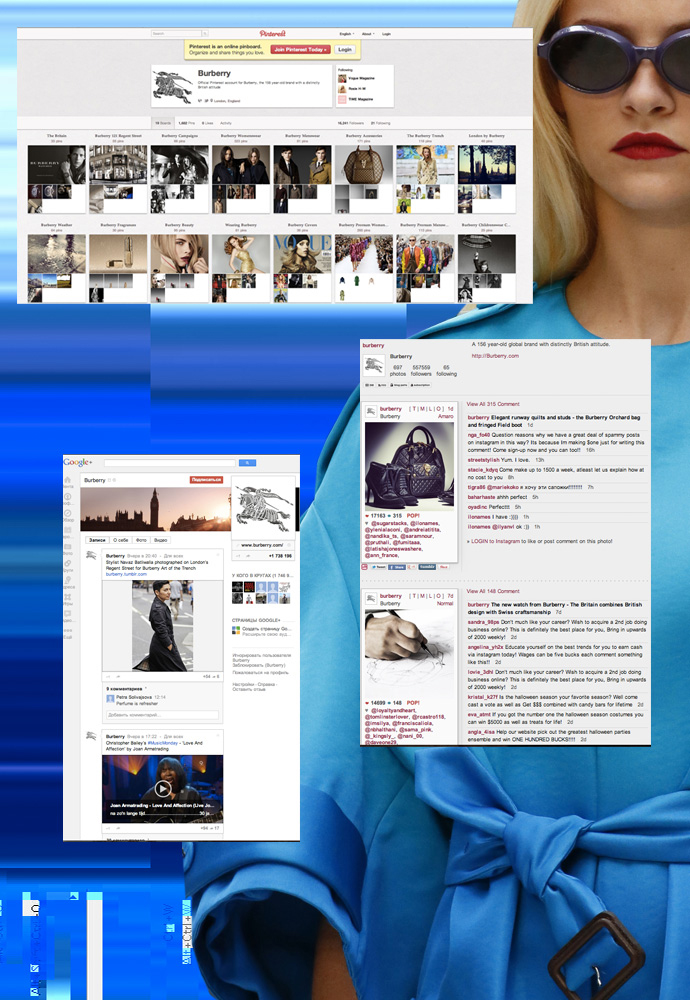Click Profile icon in Google+ sidebar
The image size is (690, 1000).
[68, 496]
